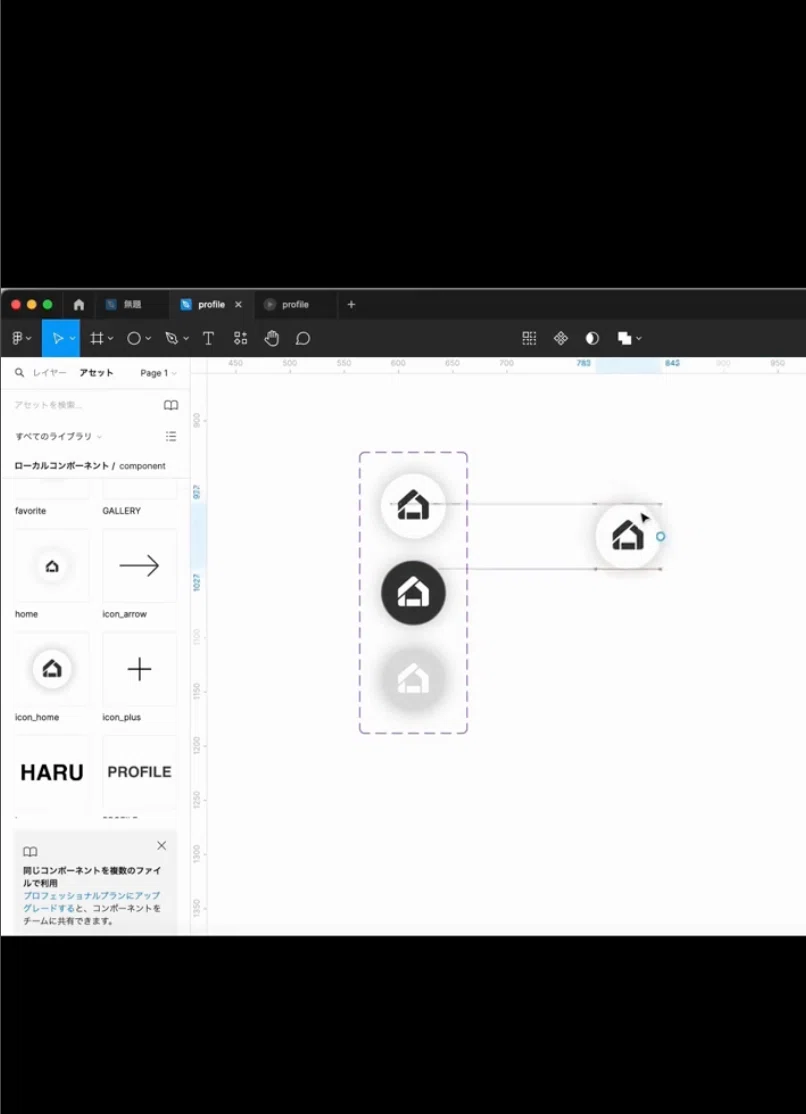806x1114 pixels.
Task: Select the HARU component thumbnail
Action: 52,772
